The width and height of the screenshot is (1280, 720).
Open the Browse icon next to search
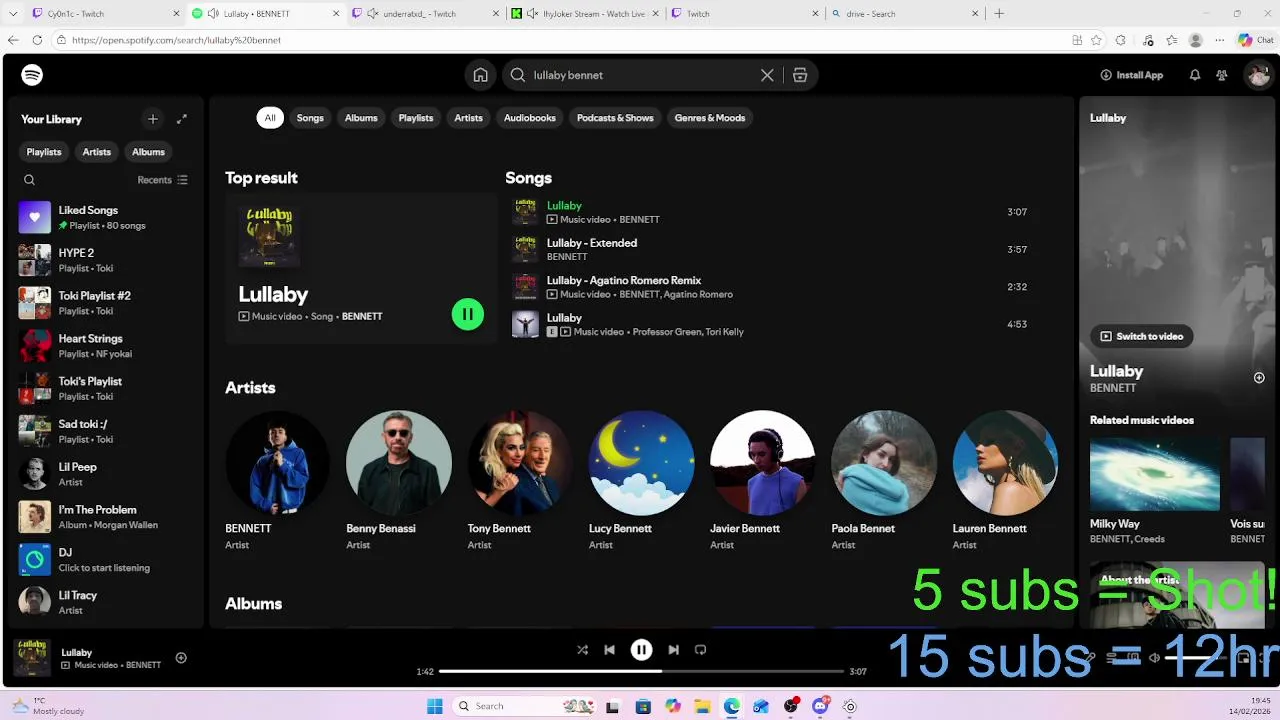[800, 75]
